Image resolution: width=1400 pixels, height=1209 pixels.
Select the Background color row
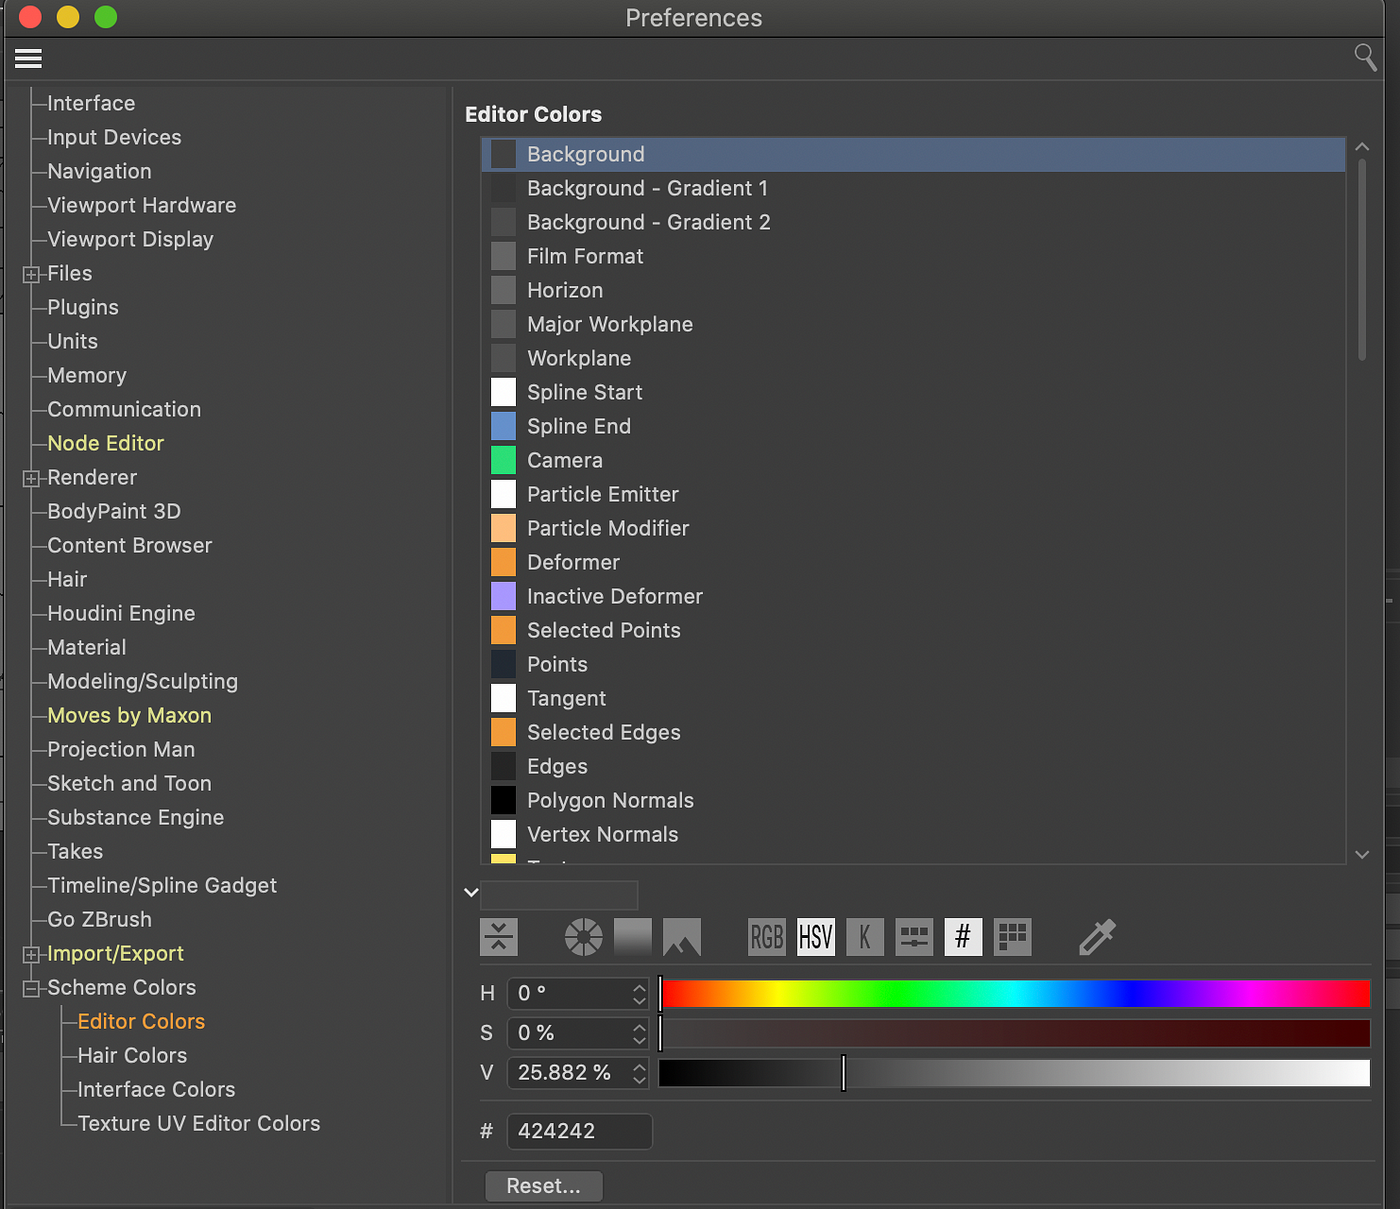(913, 154)
